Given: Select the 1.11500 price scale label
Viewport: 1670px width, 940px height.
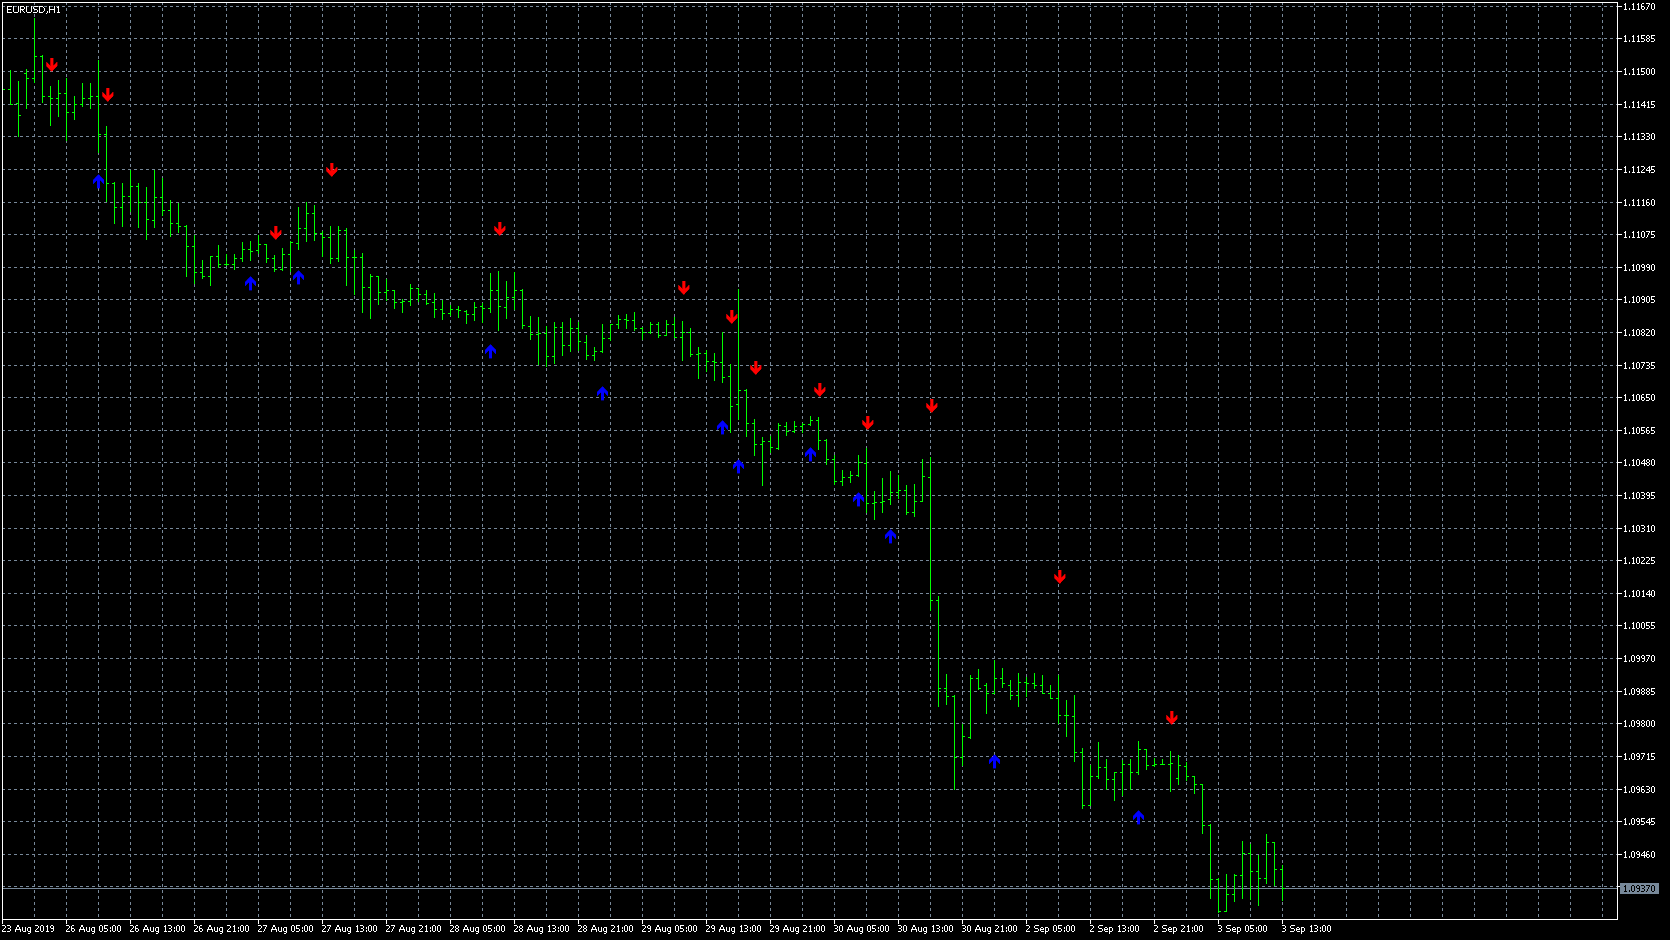Looking at the screenshot, I should pyautogui.click(x=1640, y=72).
